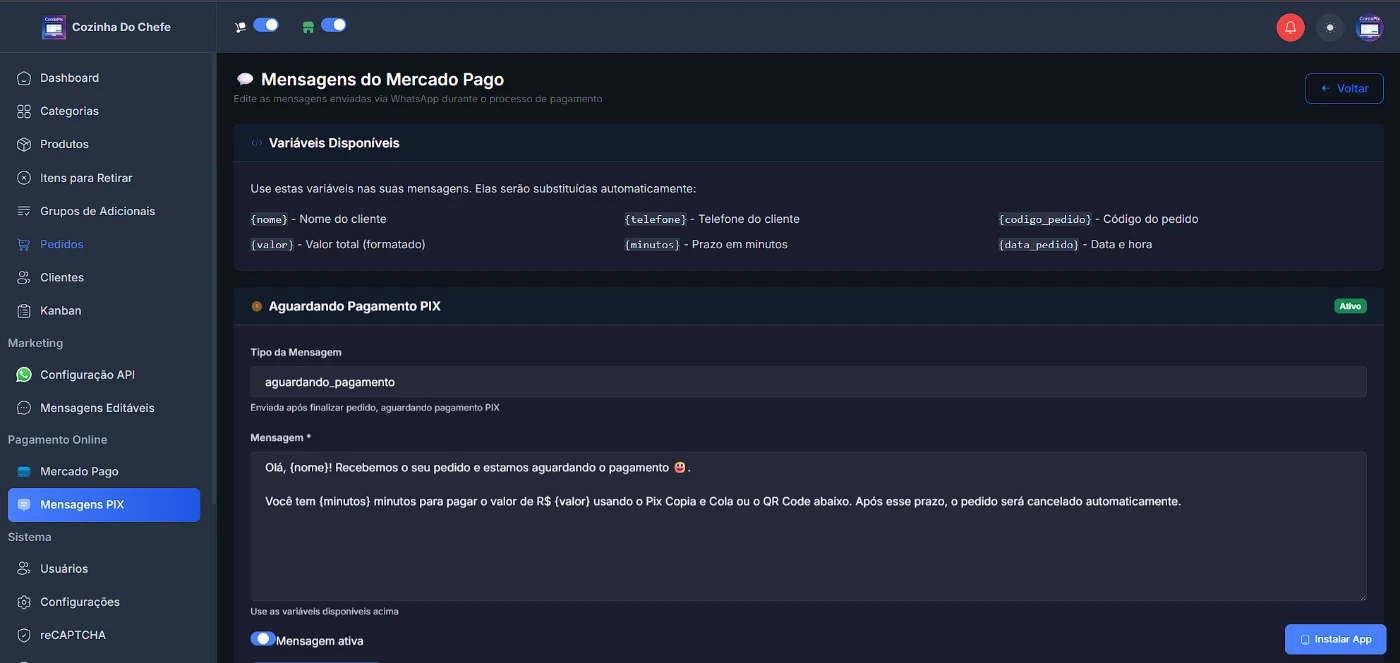The image size is (1400, 663).
Task: Click the red notification bell icon
Action: coord(1290,28)
